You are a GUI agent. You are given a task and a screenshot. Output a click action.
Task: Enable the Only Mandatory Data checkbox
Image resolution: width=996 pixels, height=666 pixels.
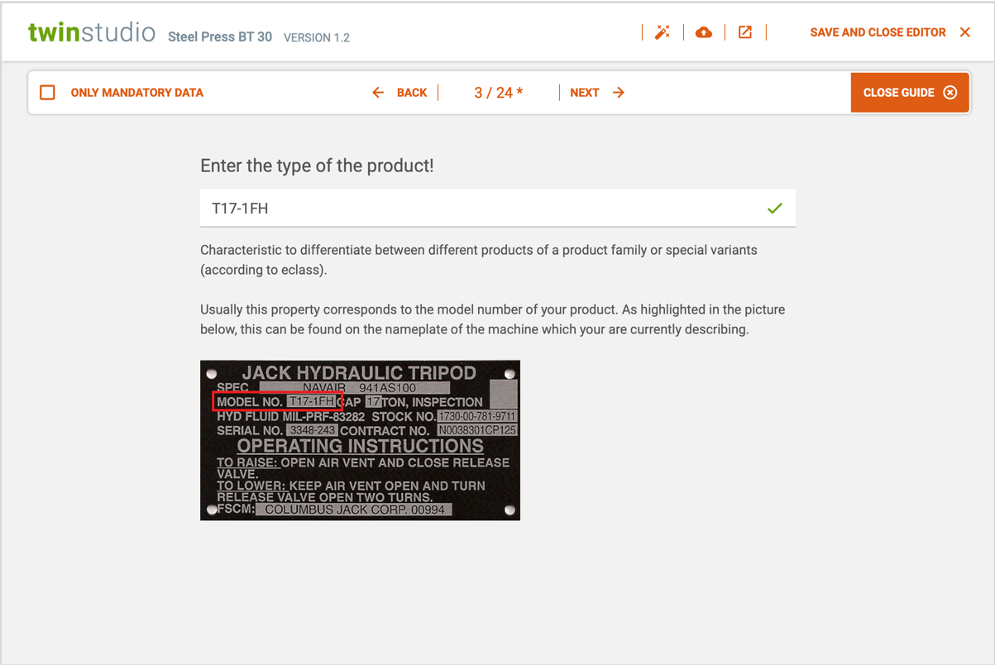coord(47,93)
